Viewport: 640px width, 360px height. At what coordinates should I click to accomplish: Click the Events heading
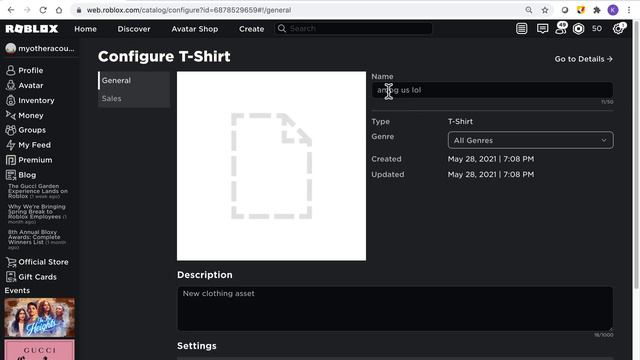[17, 291]
